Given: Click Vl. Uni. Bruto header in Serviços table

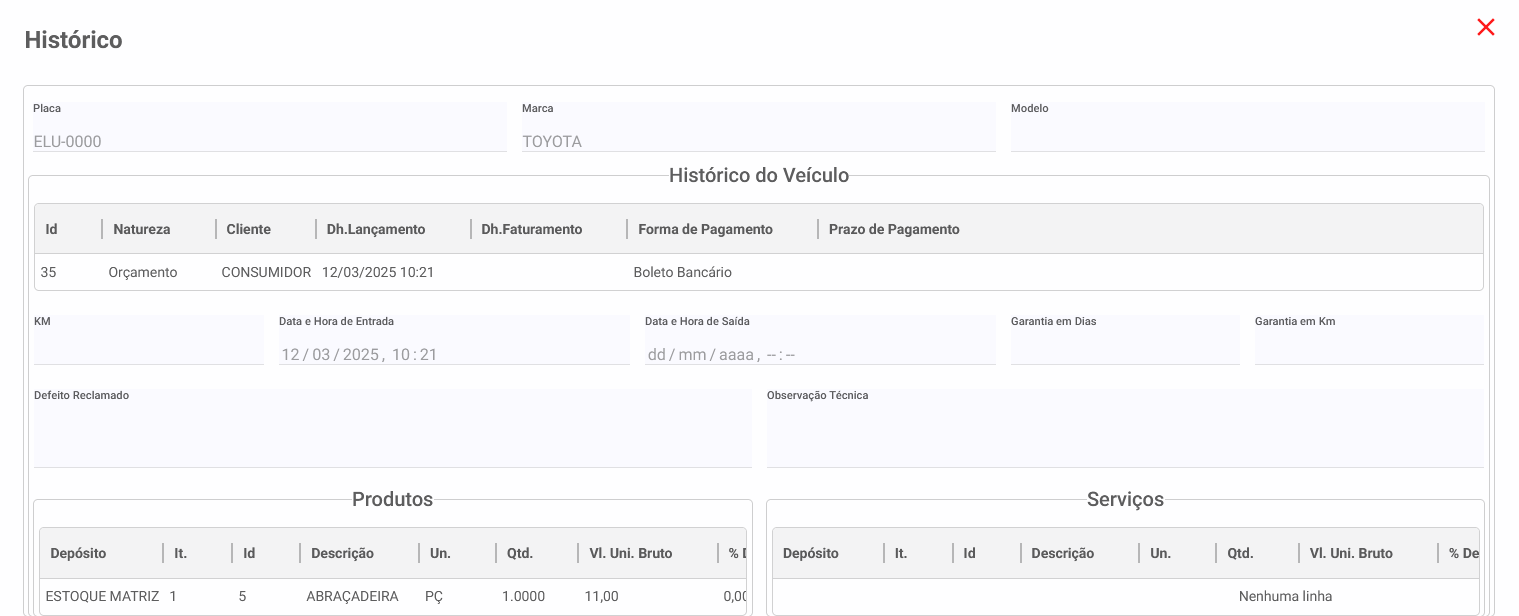Looking at the screenshot, I should pyautogui.click(x=1351, y=553).
